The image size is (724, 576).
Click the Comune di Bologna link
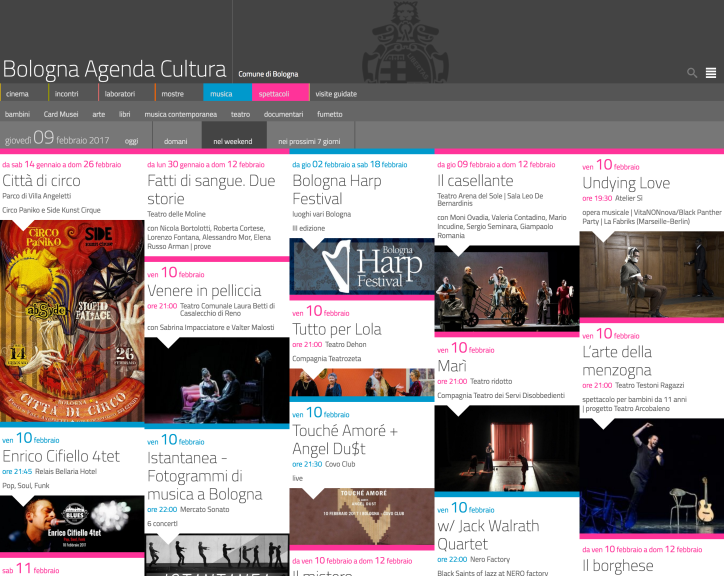(268, 74)
